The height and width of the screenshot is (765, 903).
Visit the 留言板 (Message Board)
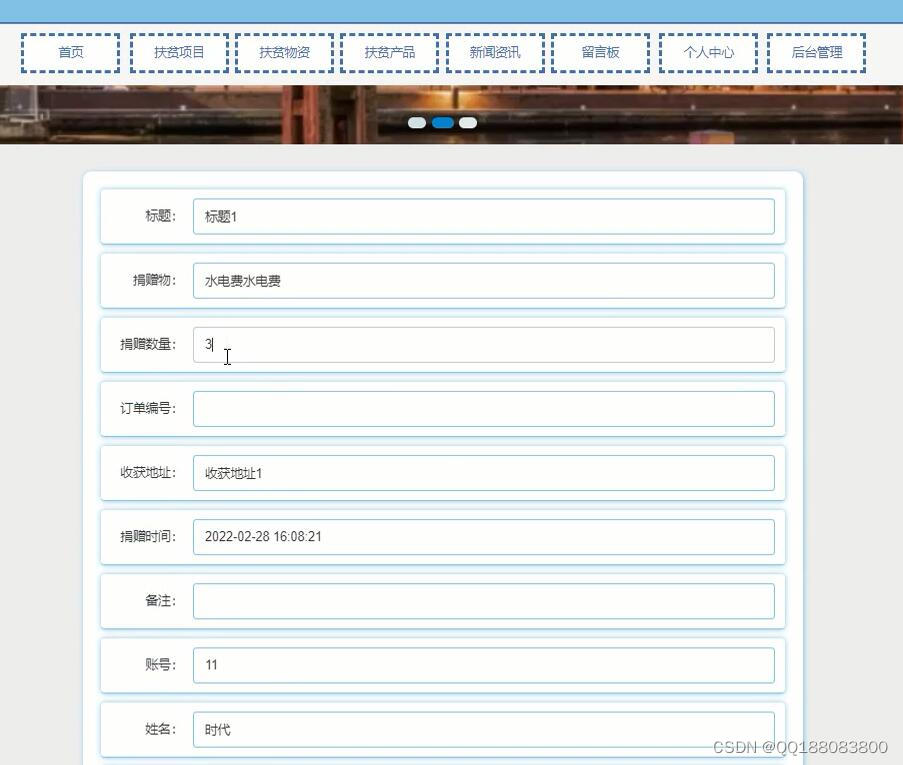(601, 52)
